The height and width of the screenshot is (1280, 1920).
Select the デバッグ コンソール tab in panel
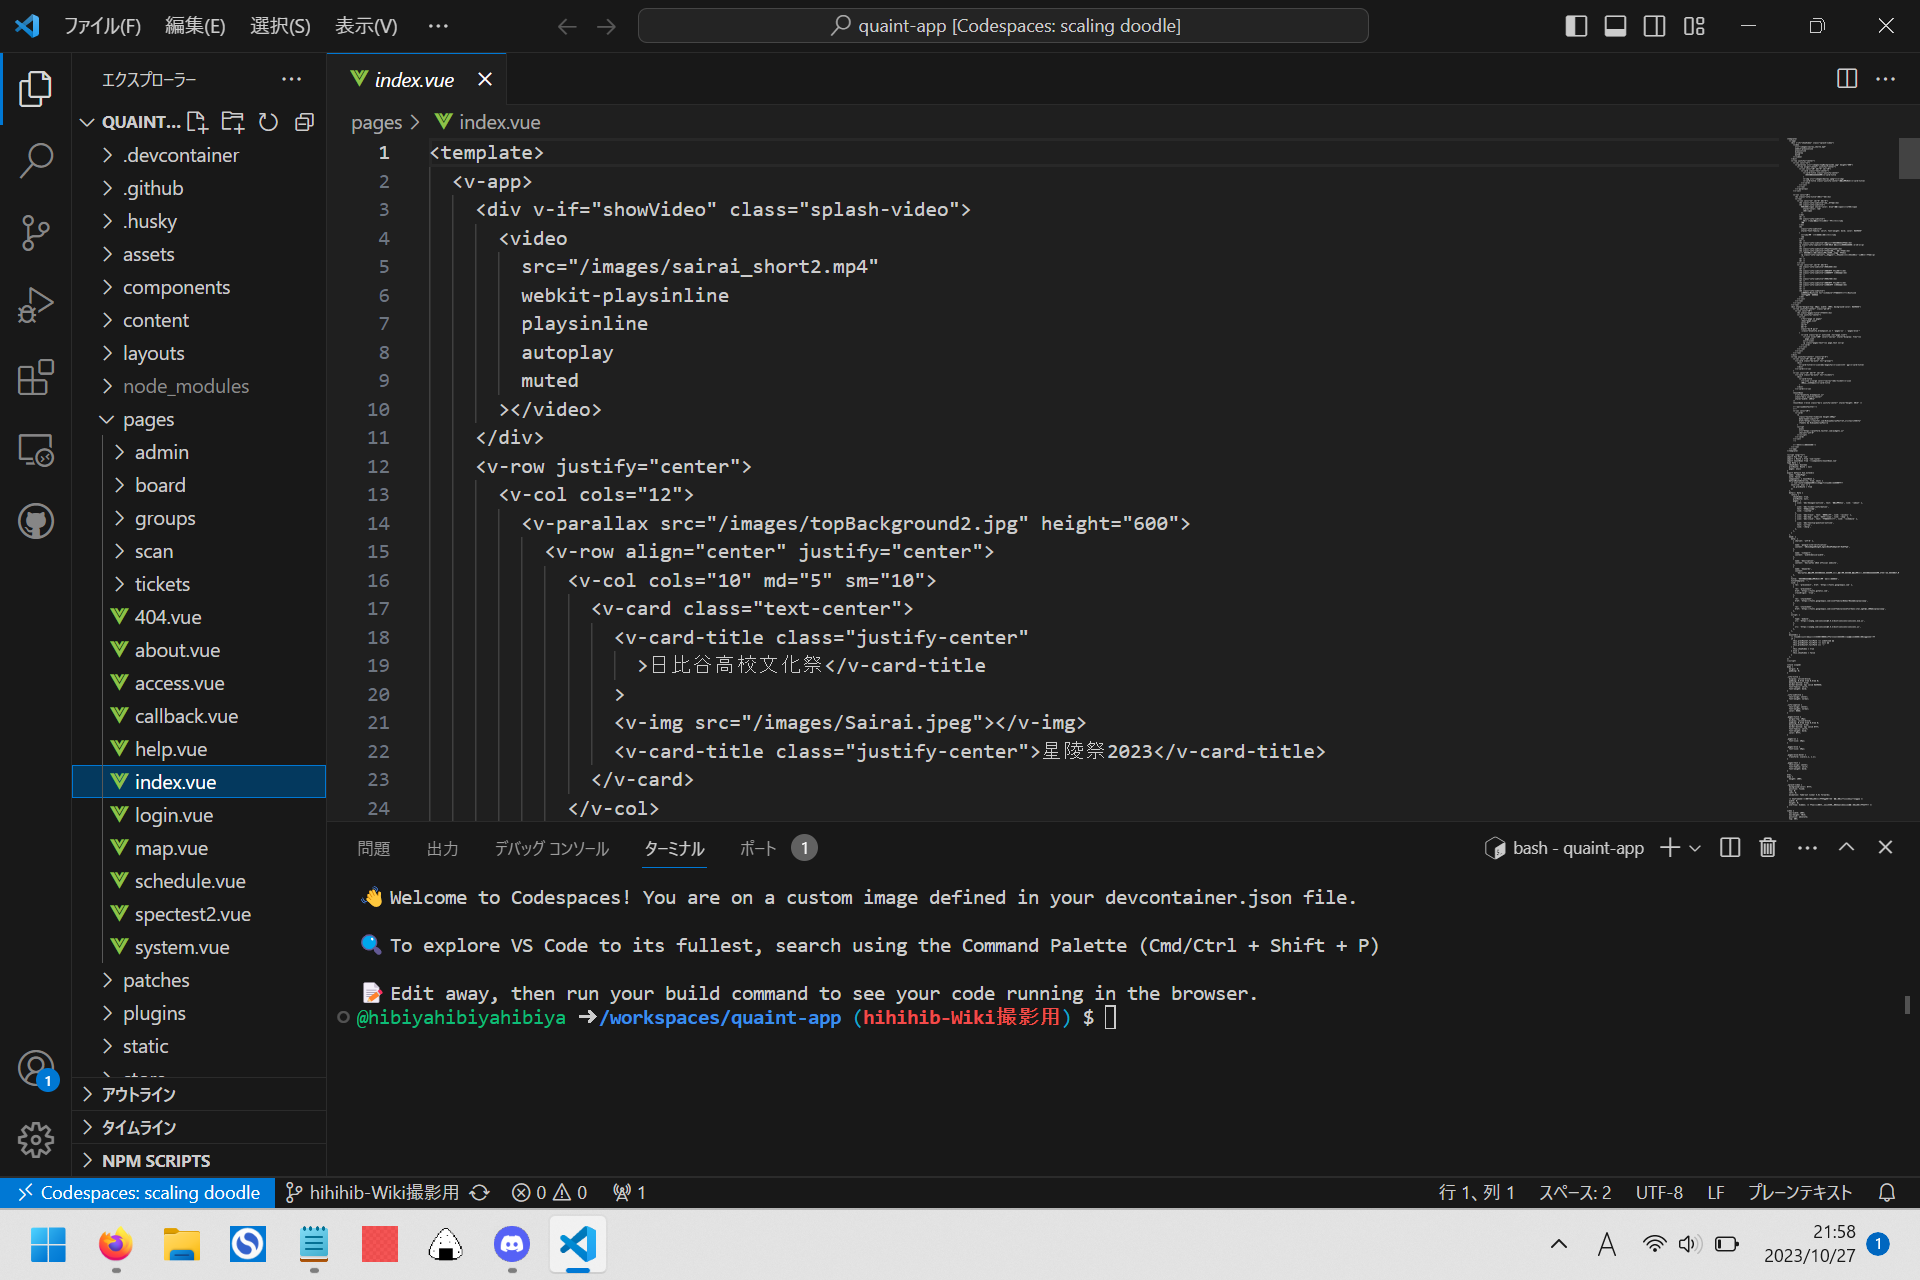point(551,849)
